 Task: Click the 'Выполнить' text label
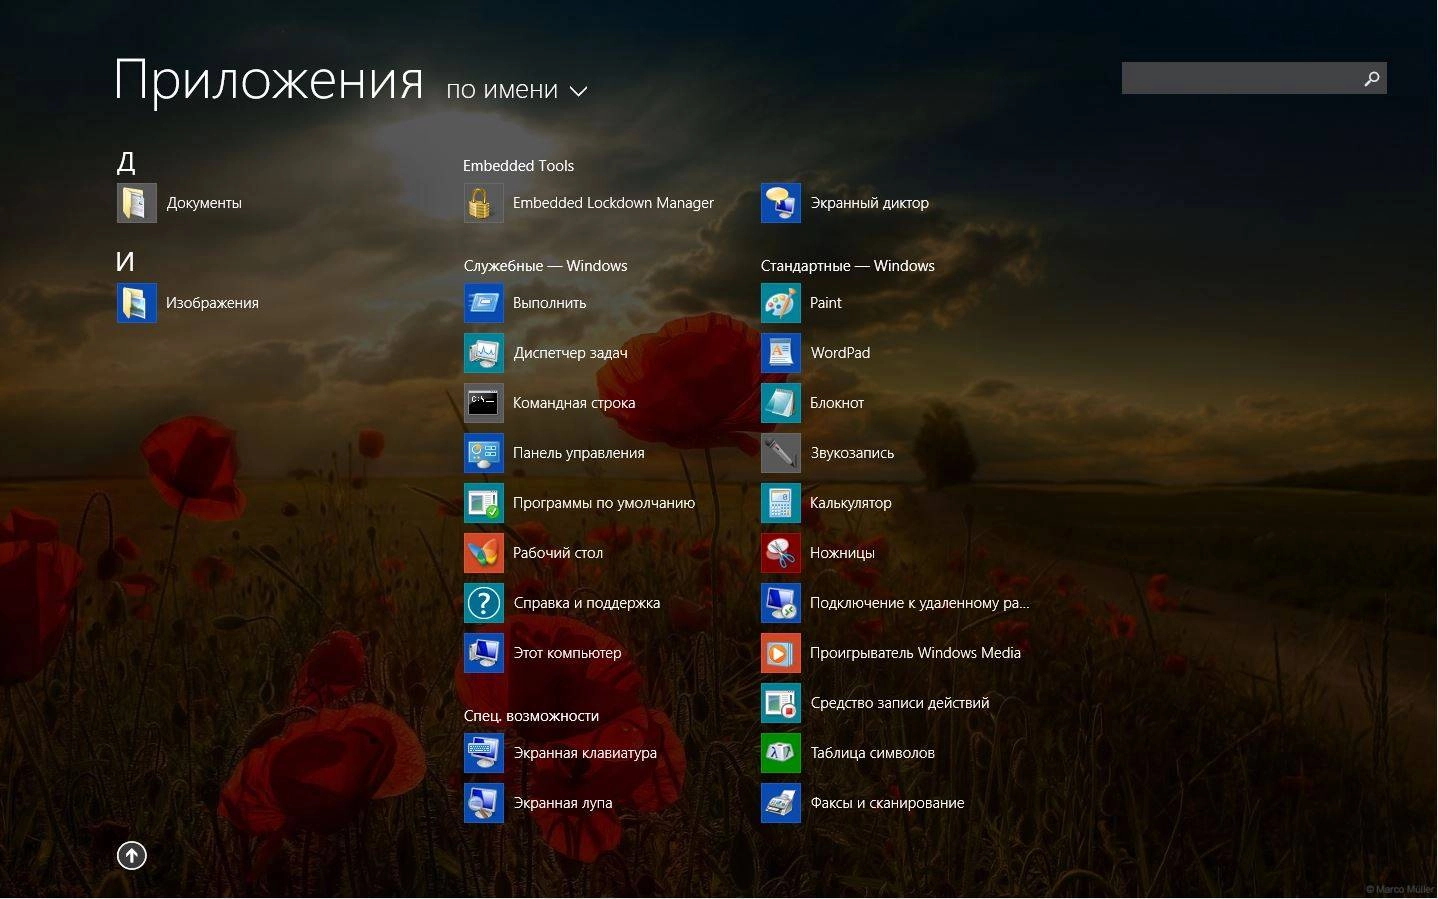[549, 303]
